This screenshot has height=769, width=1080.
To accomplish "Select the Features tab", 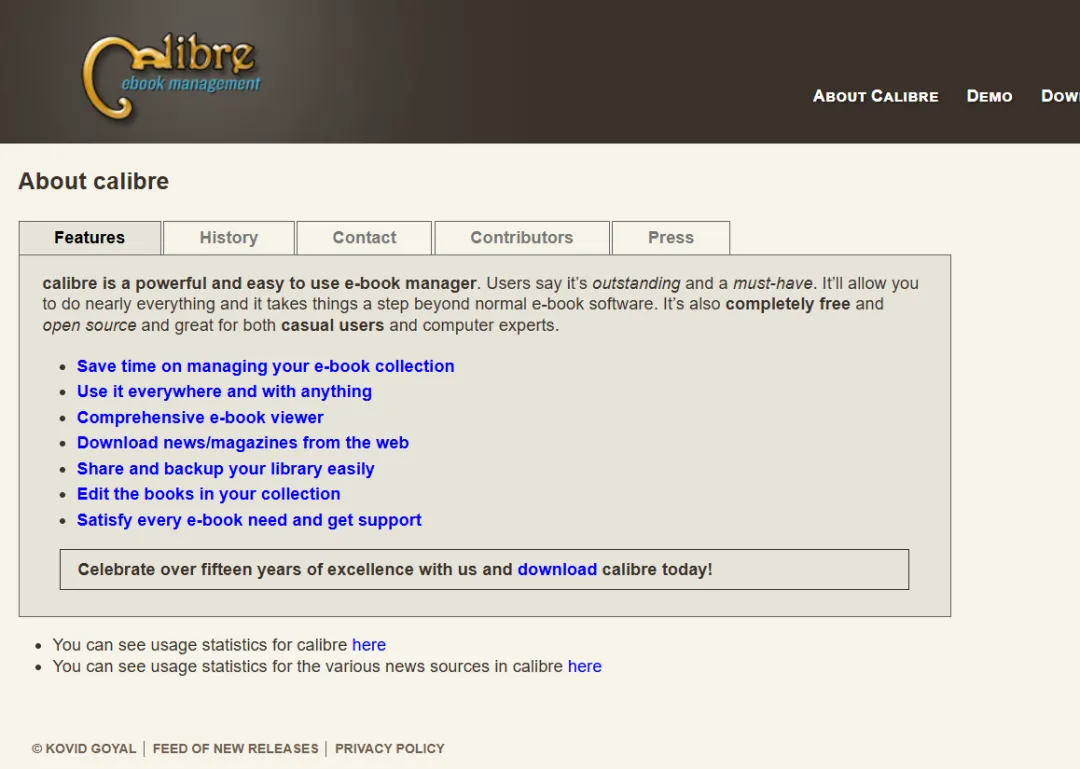I will [x=90, y=238].
